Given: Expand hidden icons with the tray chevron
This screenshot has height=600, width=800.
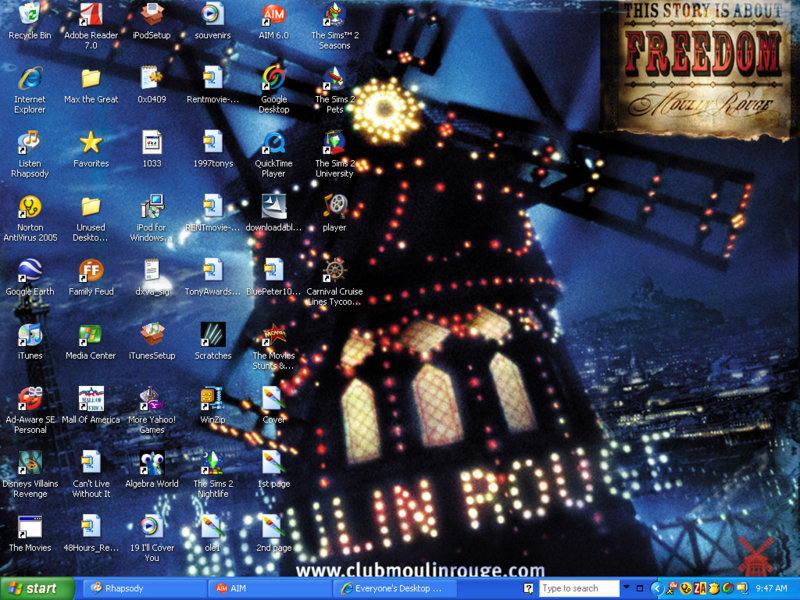Looking at the screenshot, I should 655,586.
